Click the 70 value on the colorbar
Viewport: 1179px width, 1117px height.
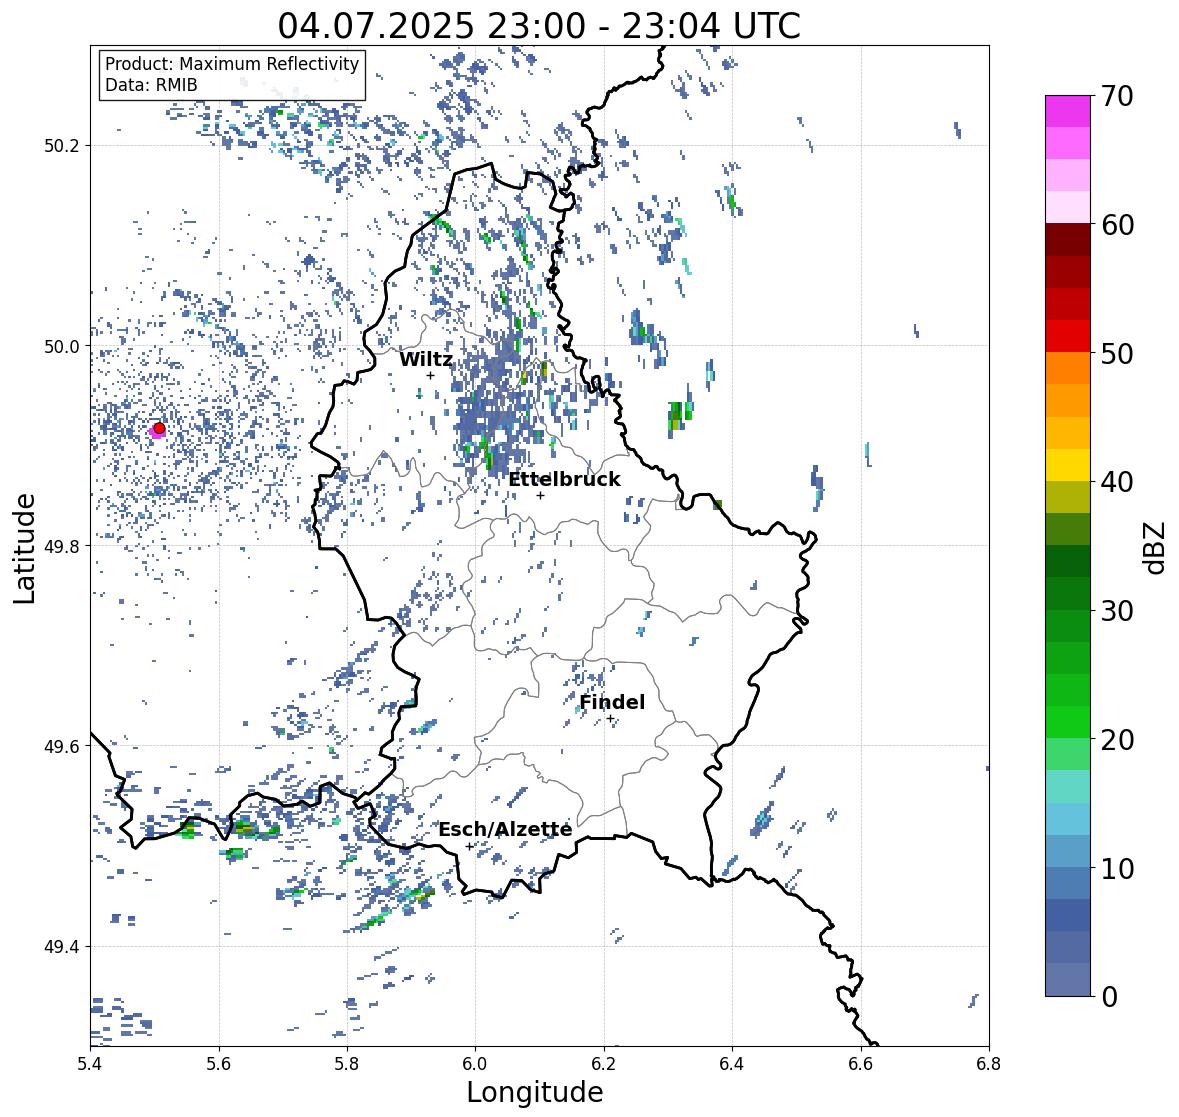(1117, 96)
